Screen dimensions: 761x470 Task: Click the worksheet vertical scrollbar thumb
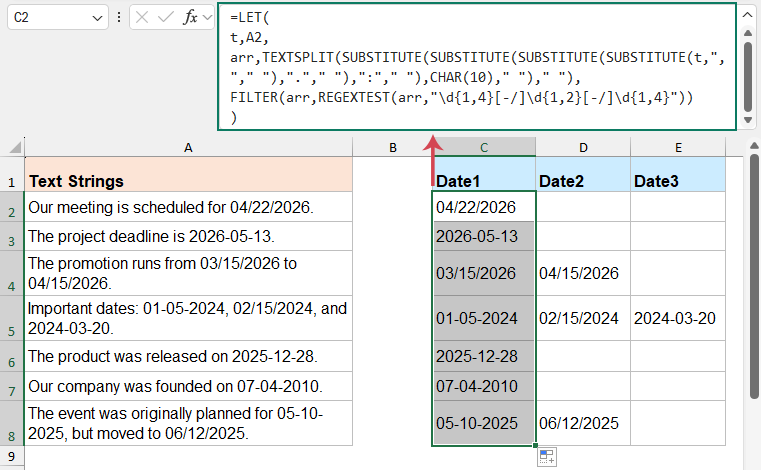754,277
